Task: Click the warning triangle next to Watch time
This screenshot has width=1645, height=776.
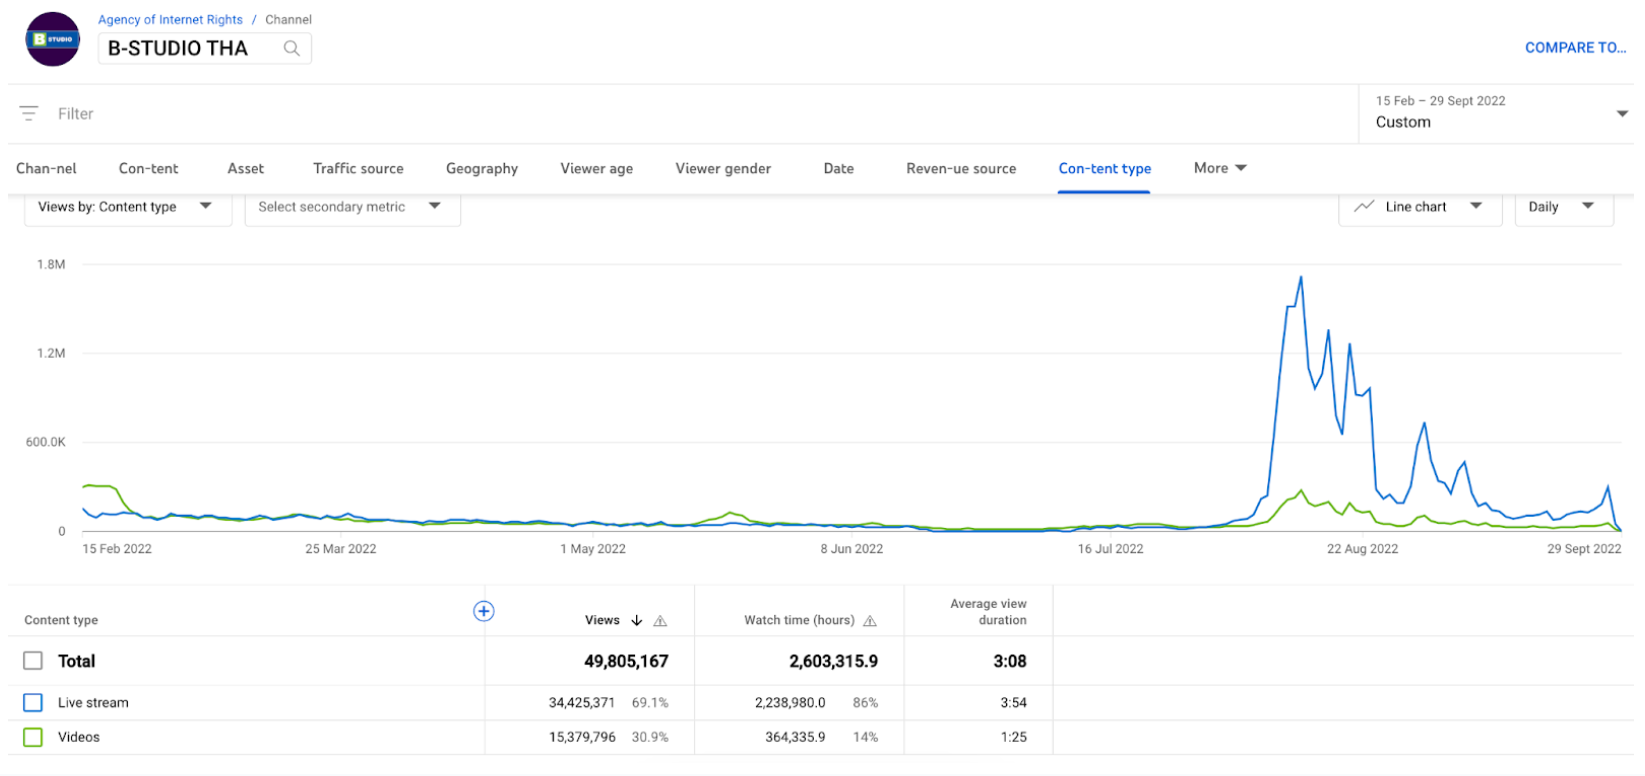Action: click(x=870, y=621)
